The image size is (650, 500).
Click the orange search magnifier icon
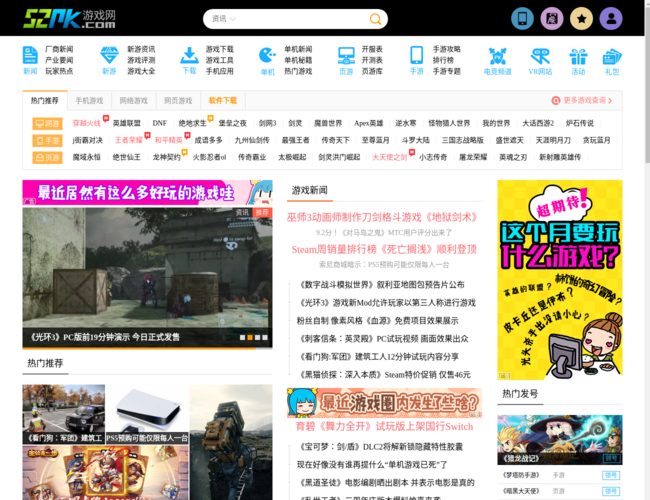pyautogui.click(x=375, y=19)
